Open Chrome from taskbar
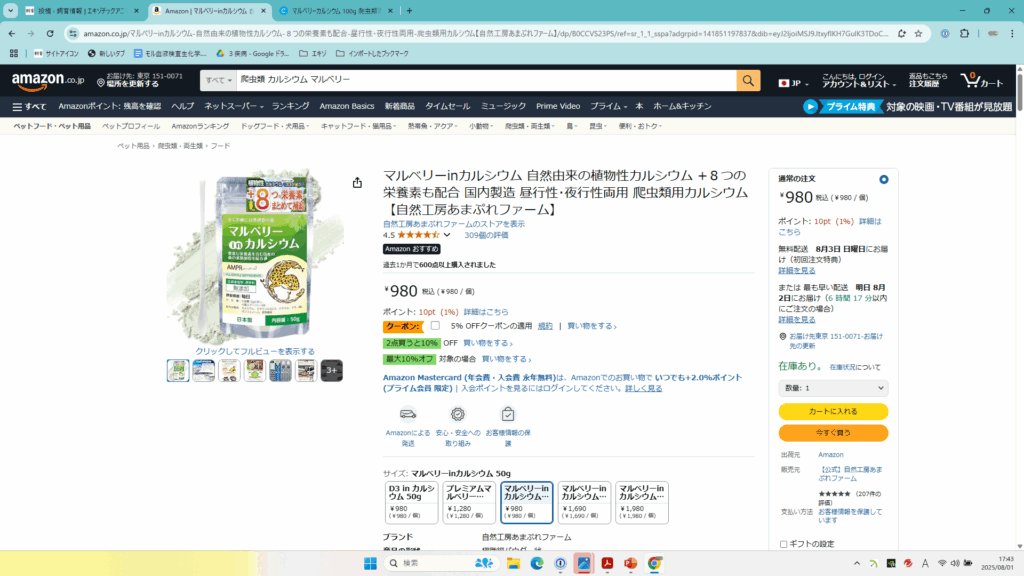 point(654,564)
